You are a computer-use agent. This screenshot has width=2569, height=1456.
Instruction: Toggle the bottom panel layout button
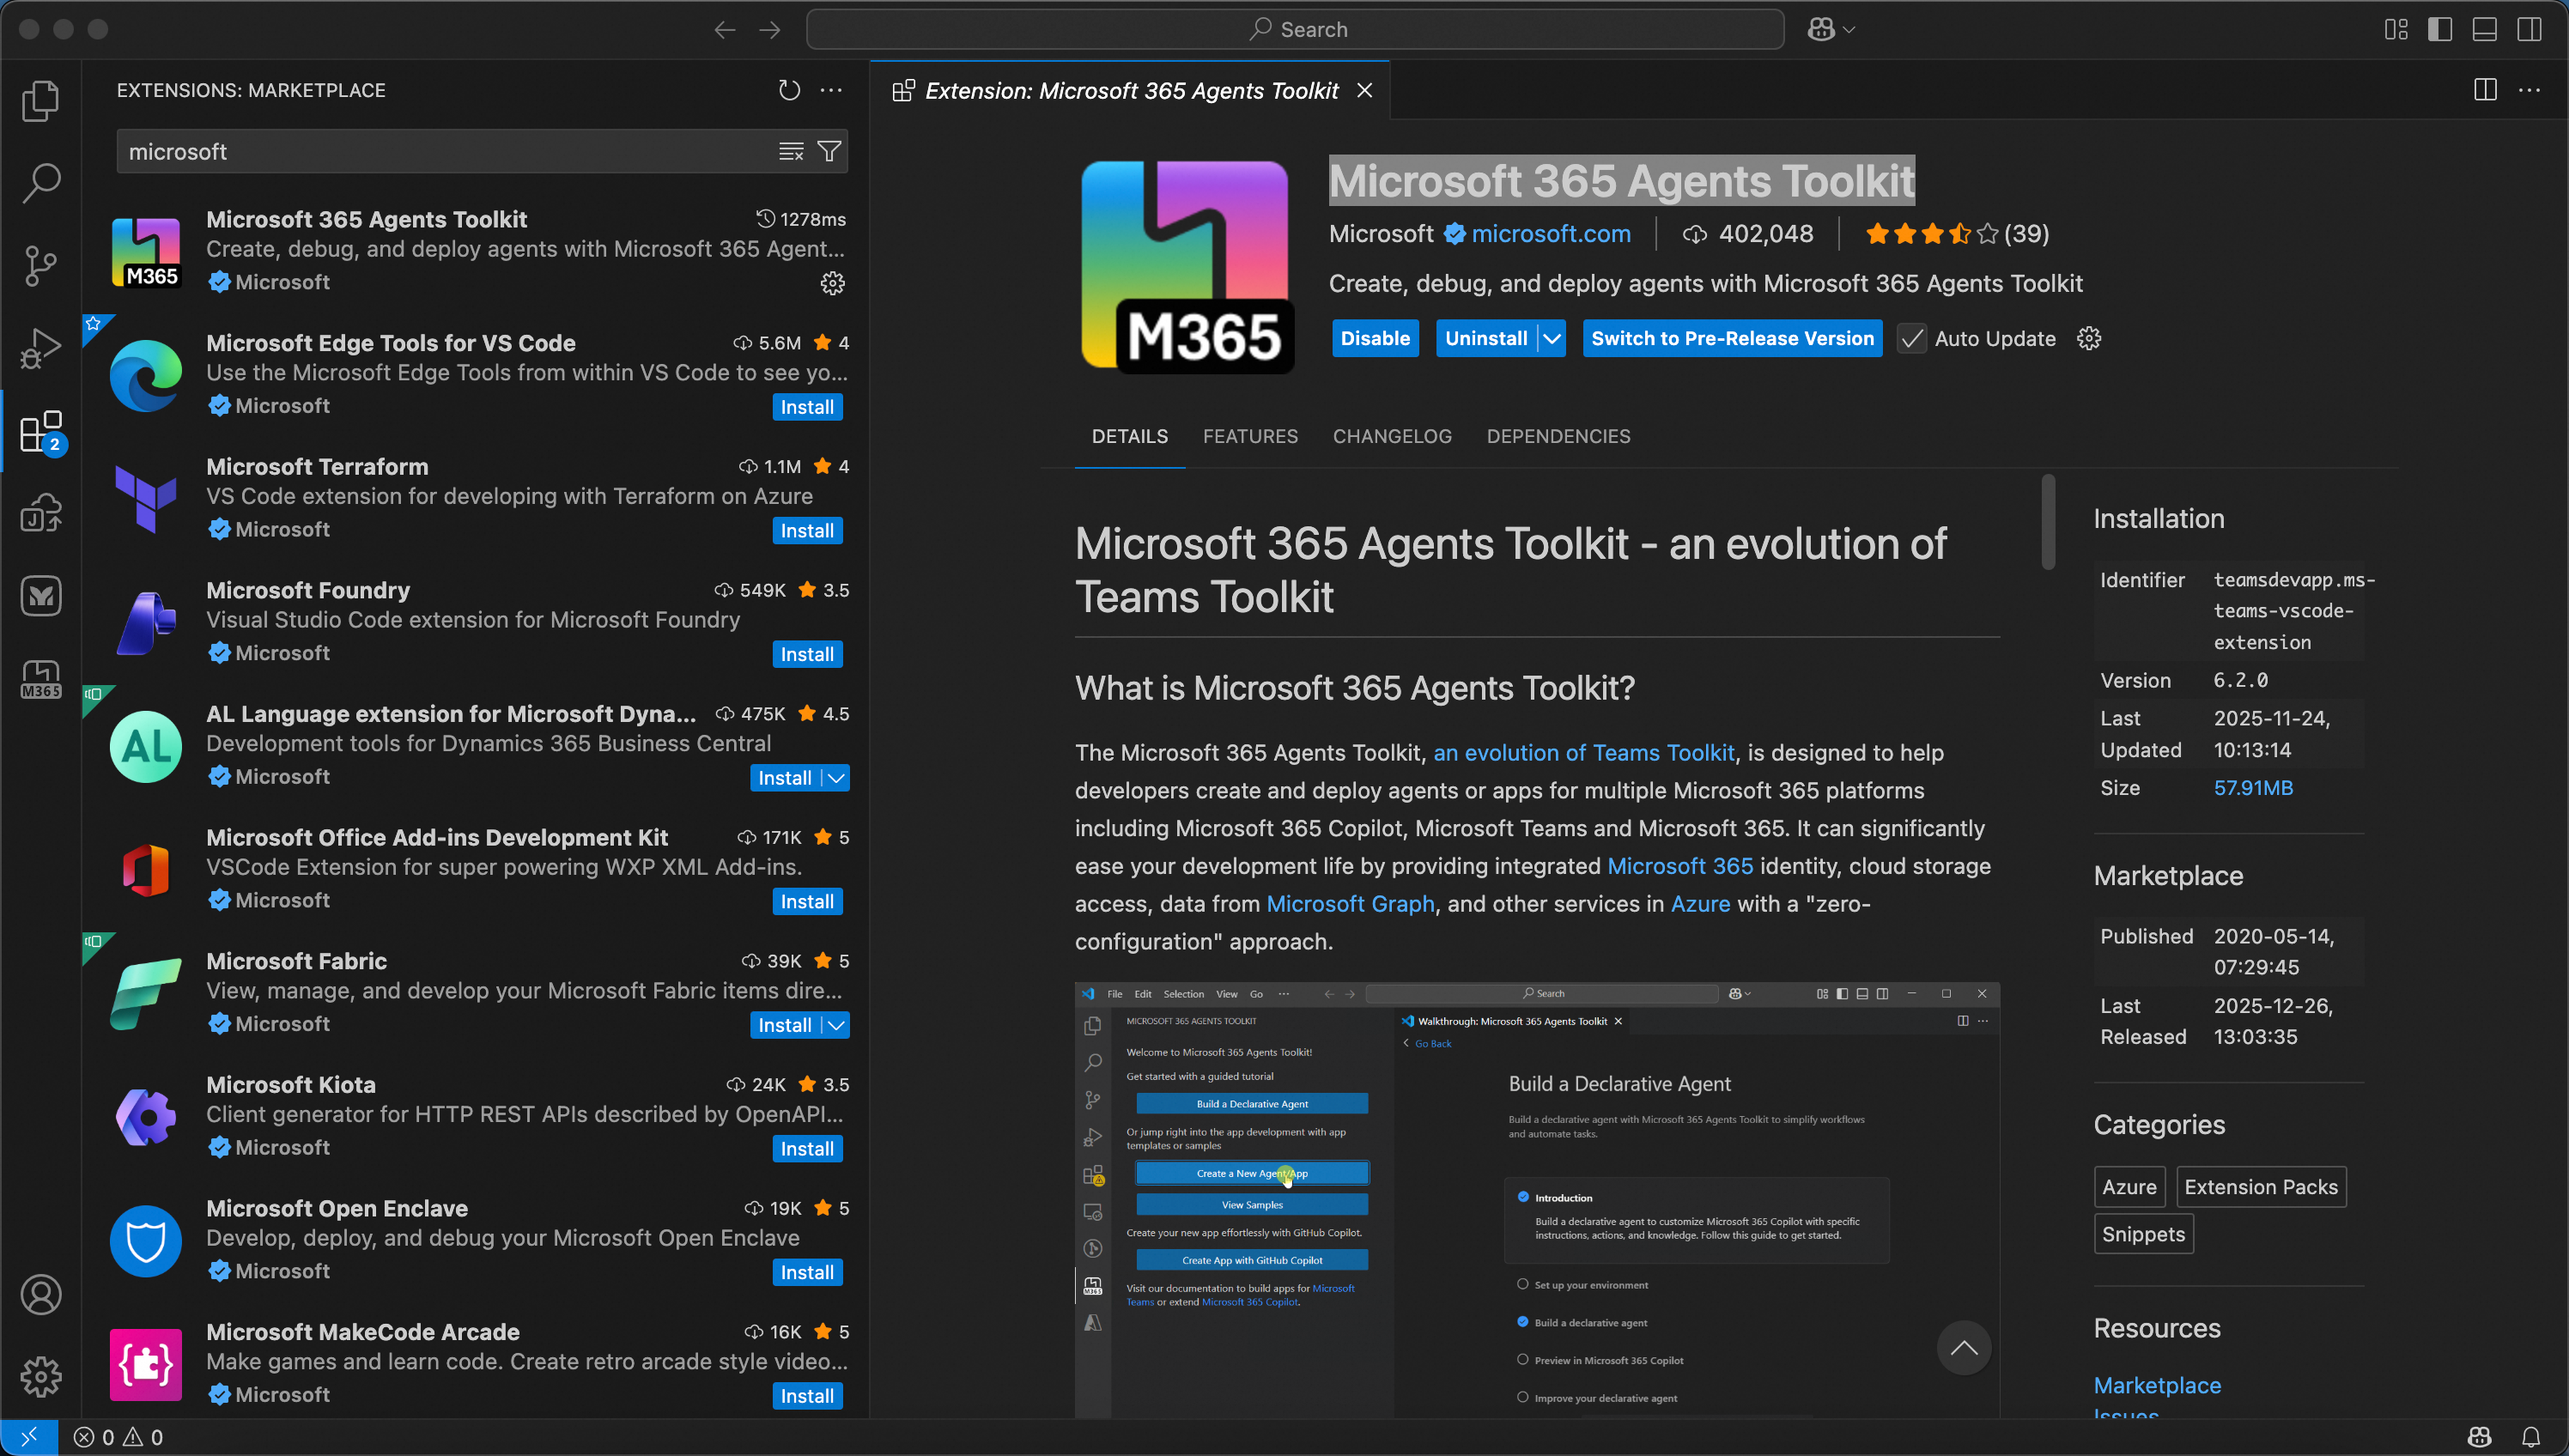coord(2484,29)
